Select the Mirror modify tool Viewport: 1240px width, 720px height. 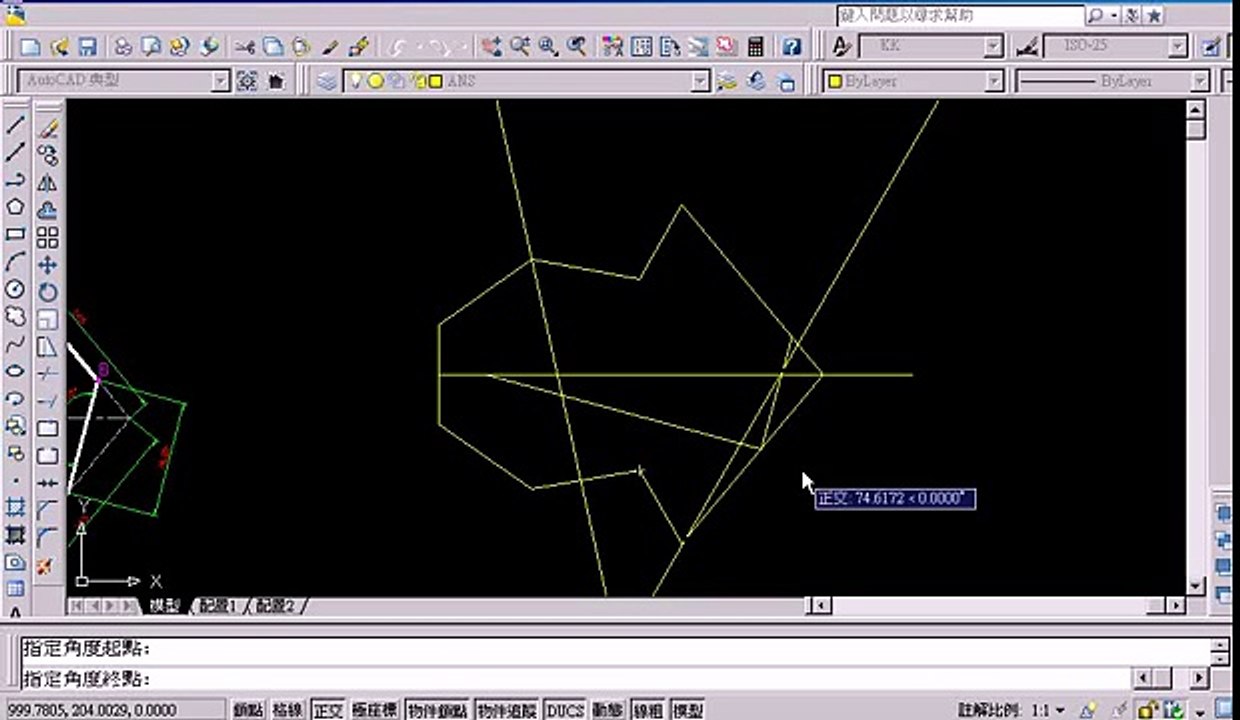coord(47,183)
